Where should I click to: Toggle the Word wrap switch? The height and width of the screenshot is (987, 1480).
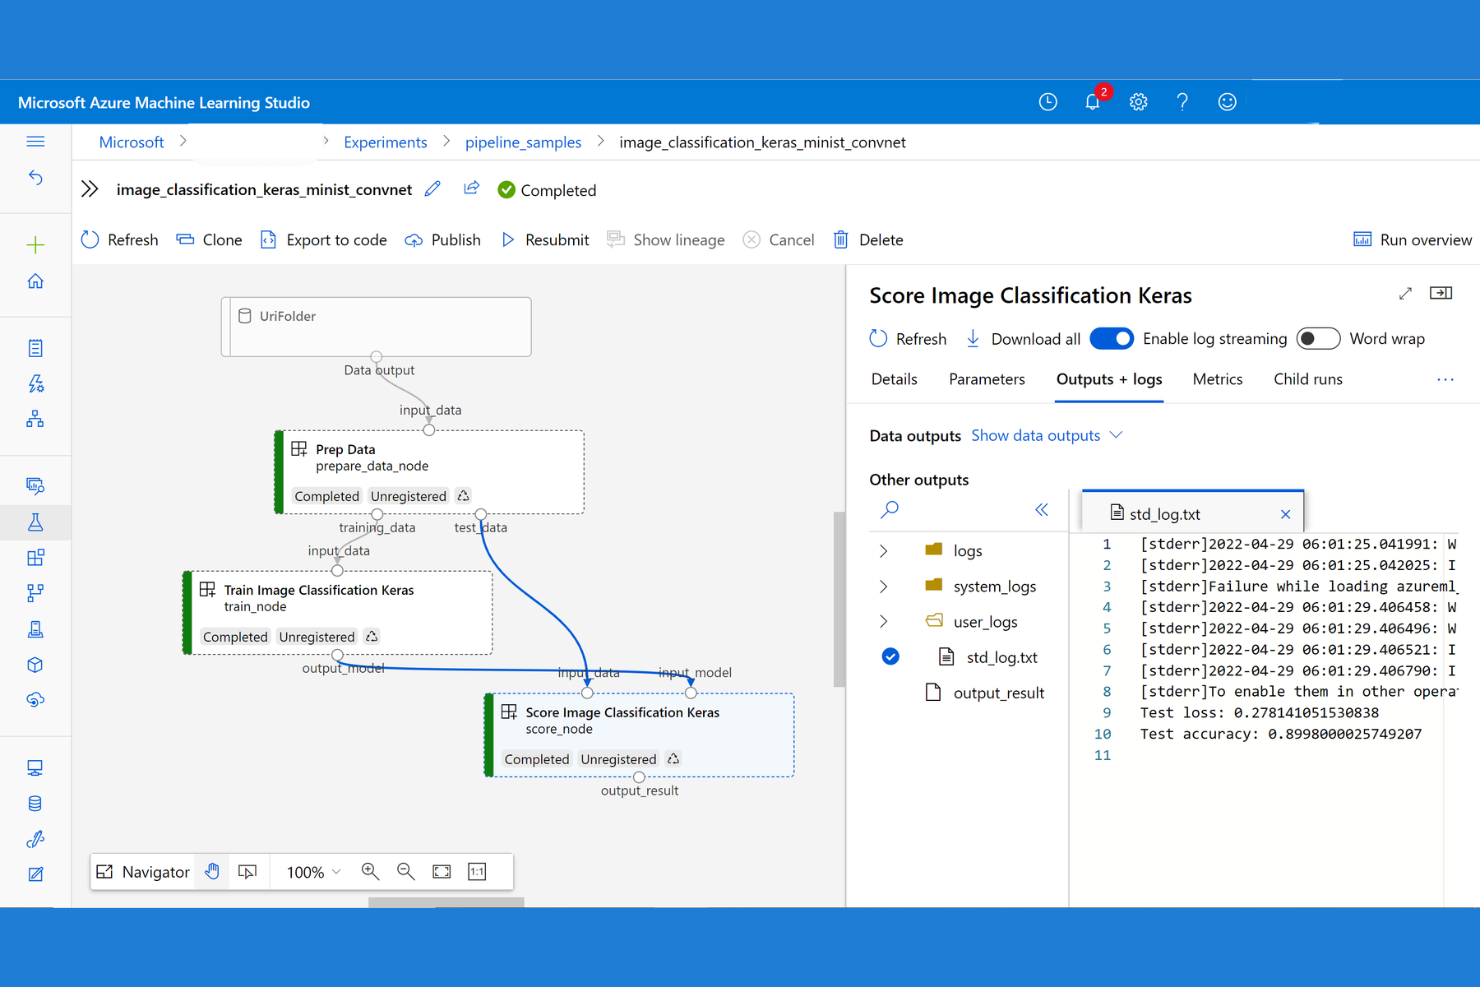click(x=1318, y=339)
